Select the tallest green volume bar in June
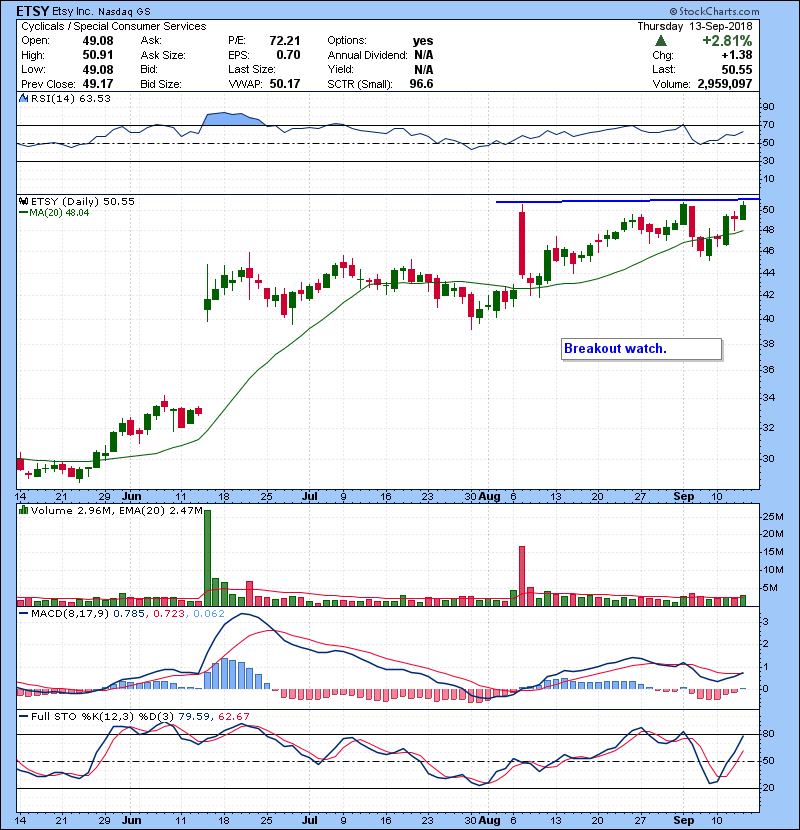 pos(208,557)
